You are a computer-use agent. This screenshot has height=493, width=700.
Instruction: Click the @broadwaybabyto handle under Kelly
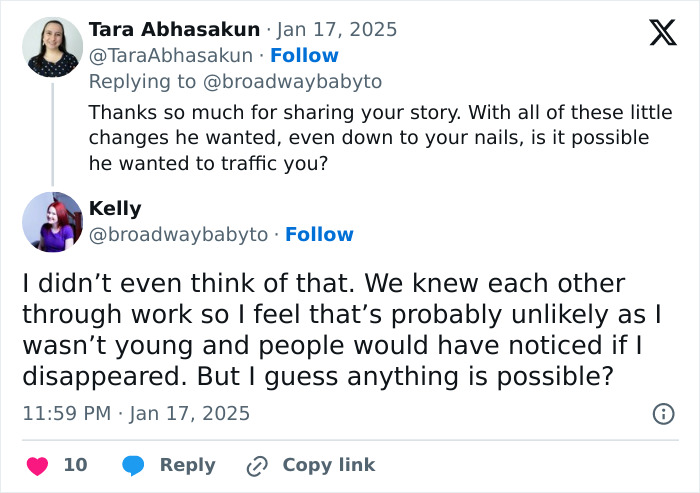(179, 234)
